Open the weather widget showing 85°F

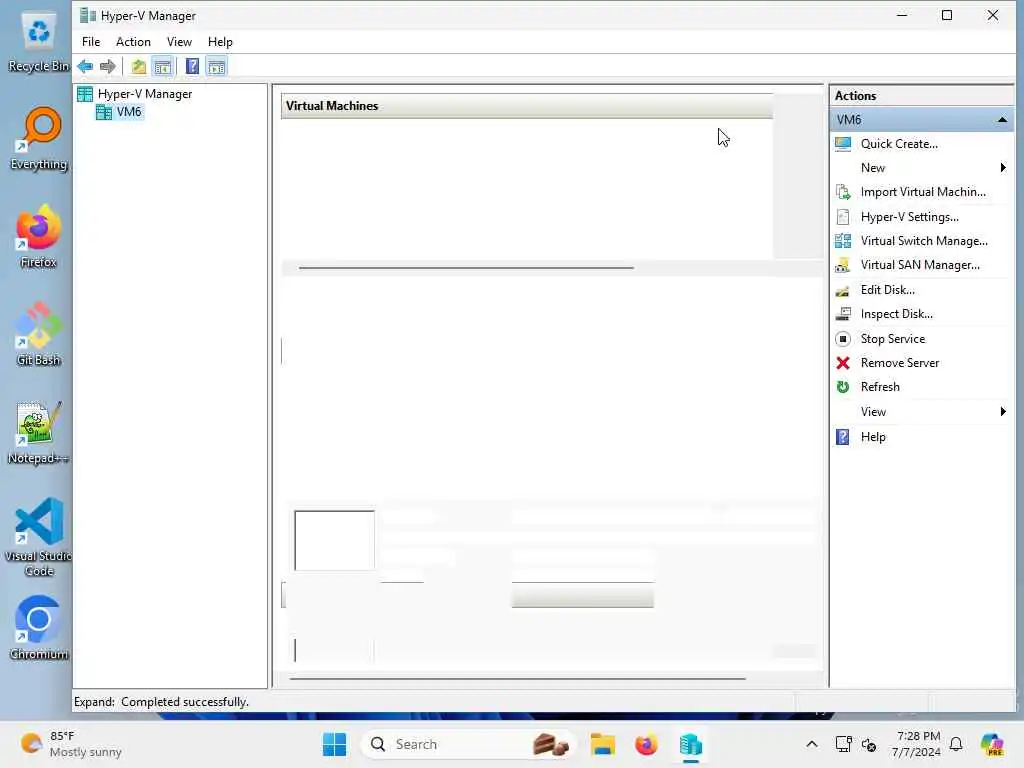(71, 744)
